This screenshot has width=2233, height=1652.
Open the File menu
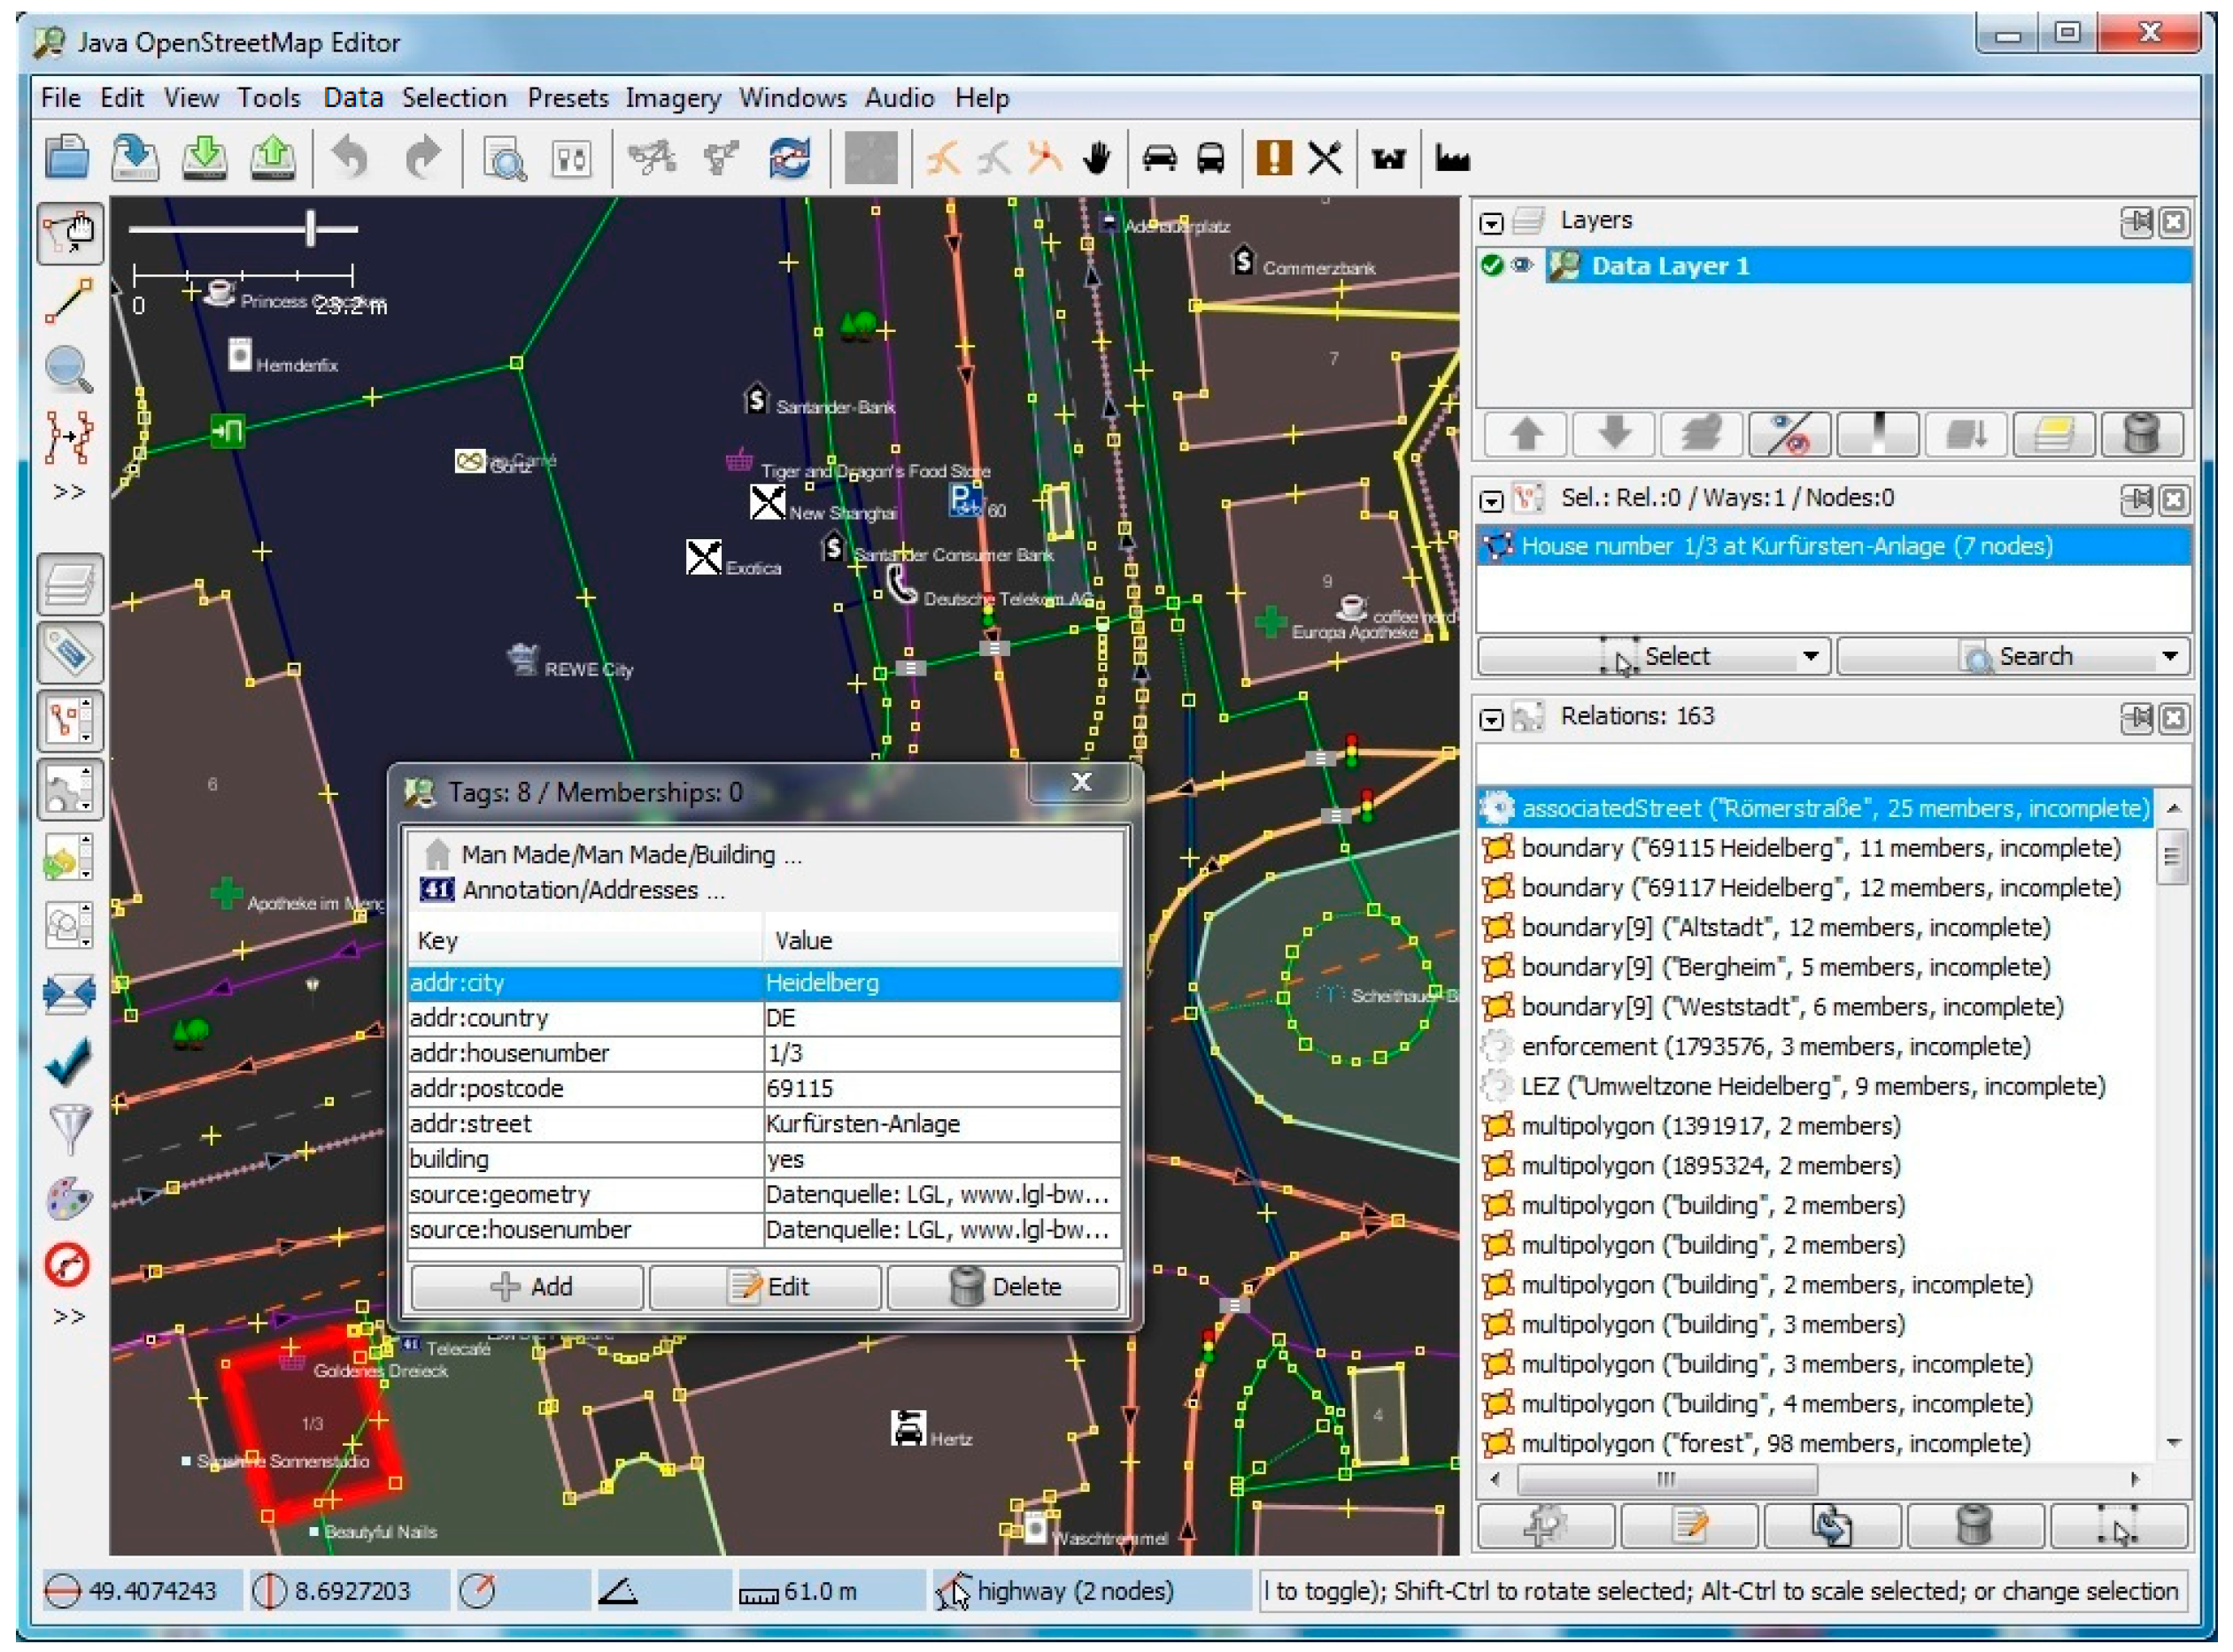(x=61, y=98)
